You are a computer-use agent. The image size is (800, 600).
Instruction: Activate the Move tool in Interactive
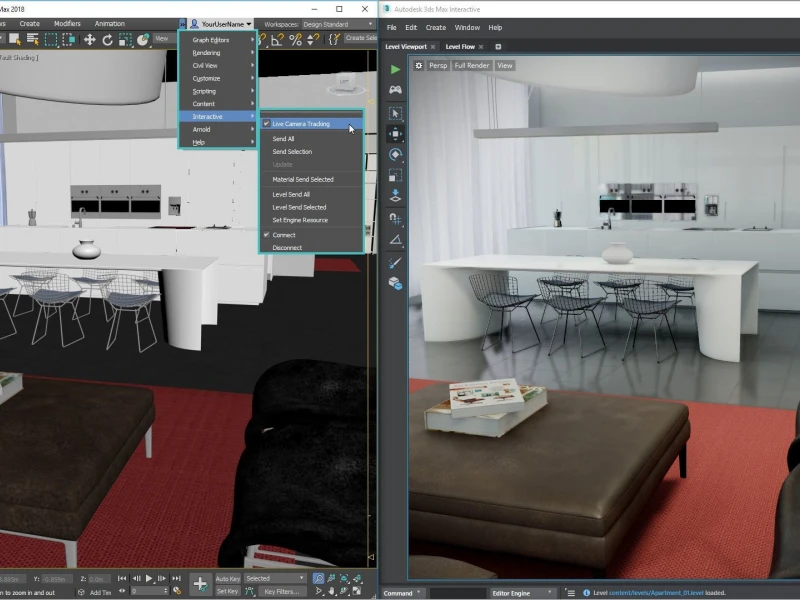[x=395, y=134]
